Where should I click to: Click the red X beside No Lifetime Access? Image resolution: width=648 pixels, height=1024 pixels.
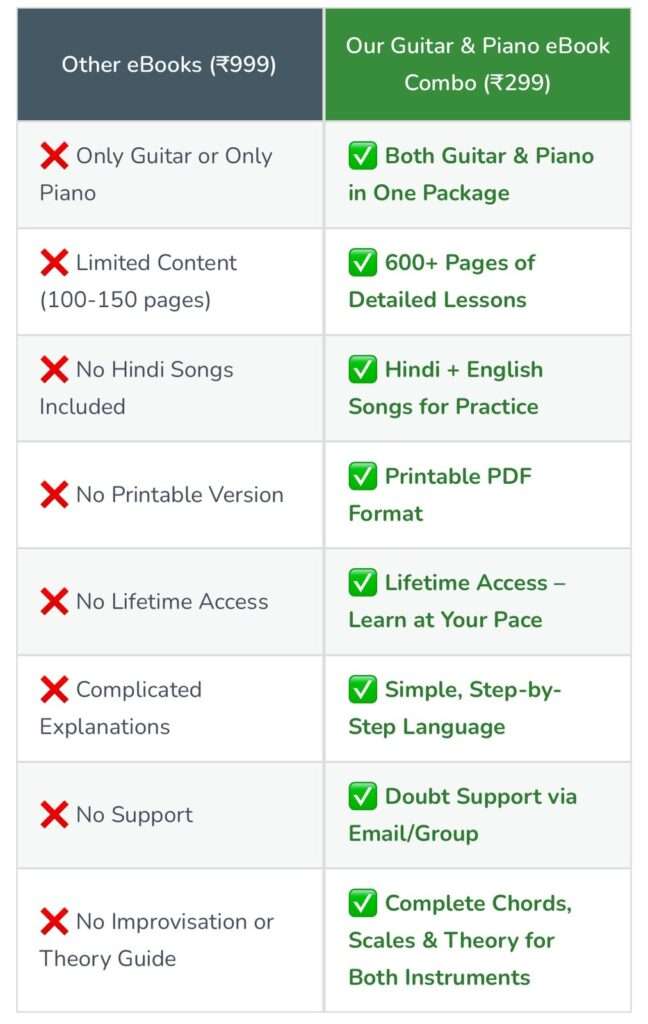pyautogui.click(x=54, y=601)
